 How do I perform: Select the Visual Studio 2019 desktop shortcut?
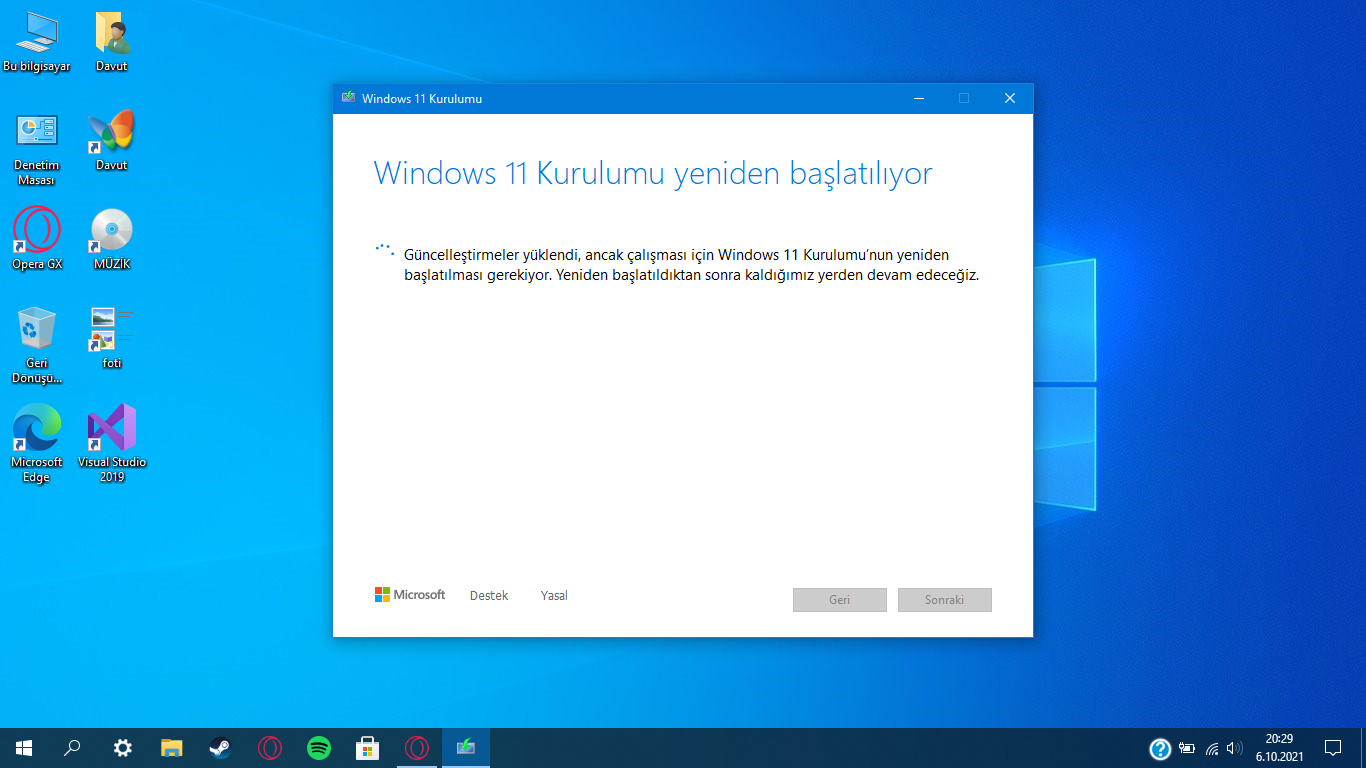(x=112, y=444)
